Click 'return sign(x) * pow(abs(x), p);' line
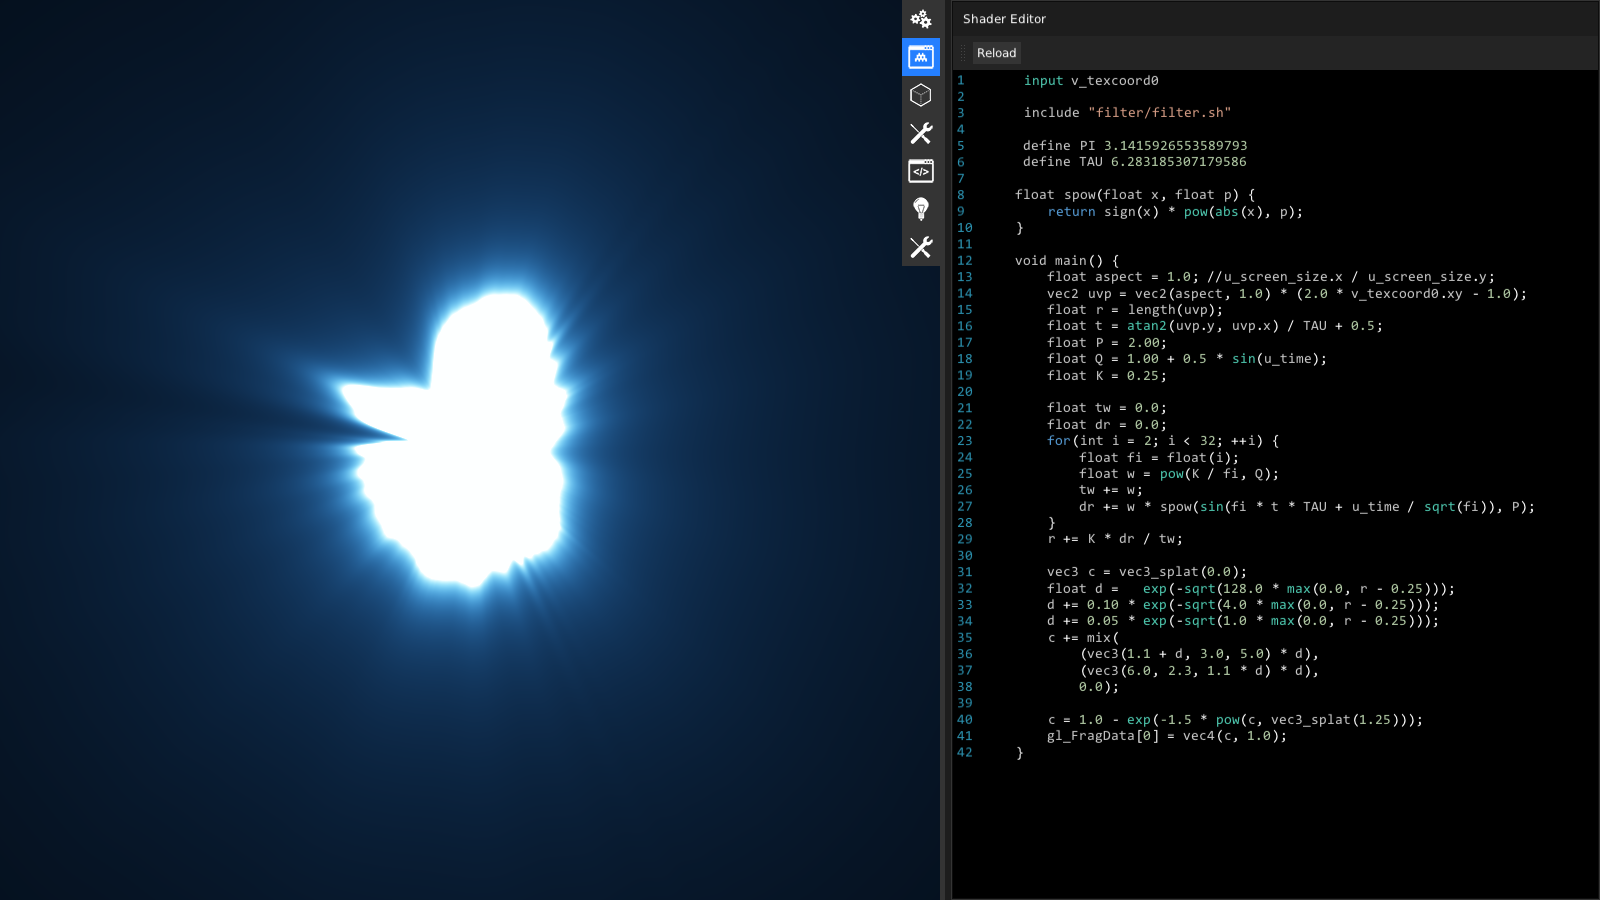1600x900 pixels. pyautogui.click(x=1175, y=212)
